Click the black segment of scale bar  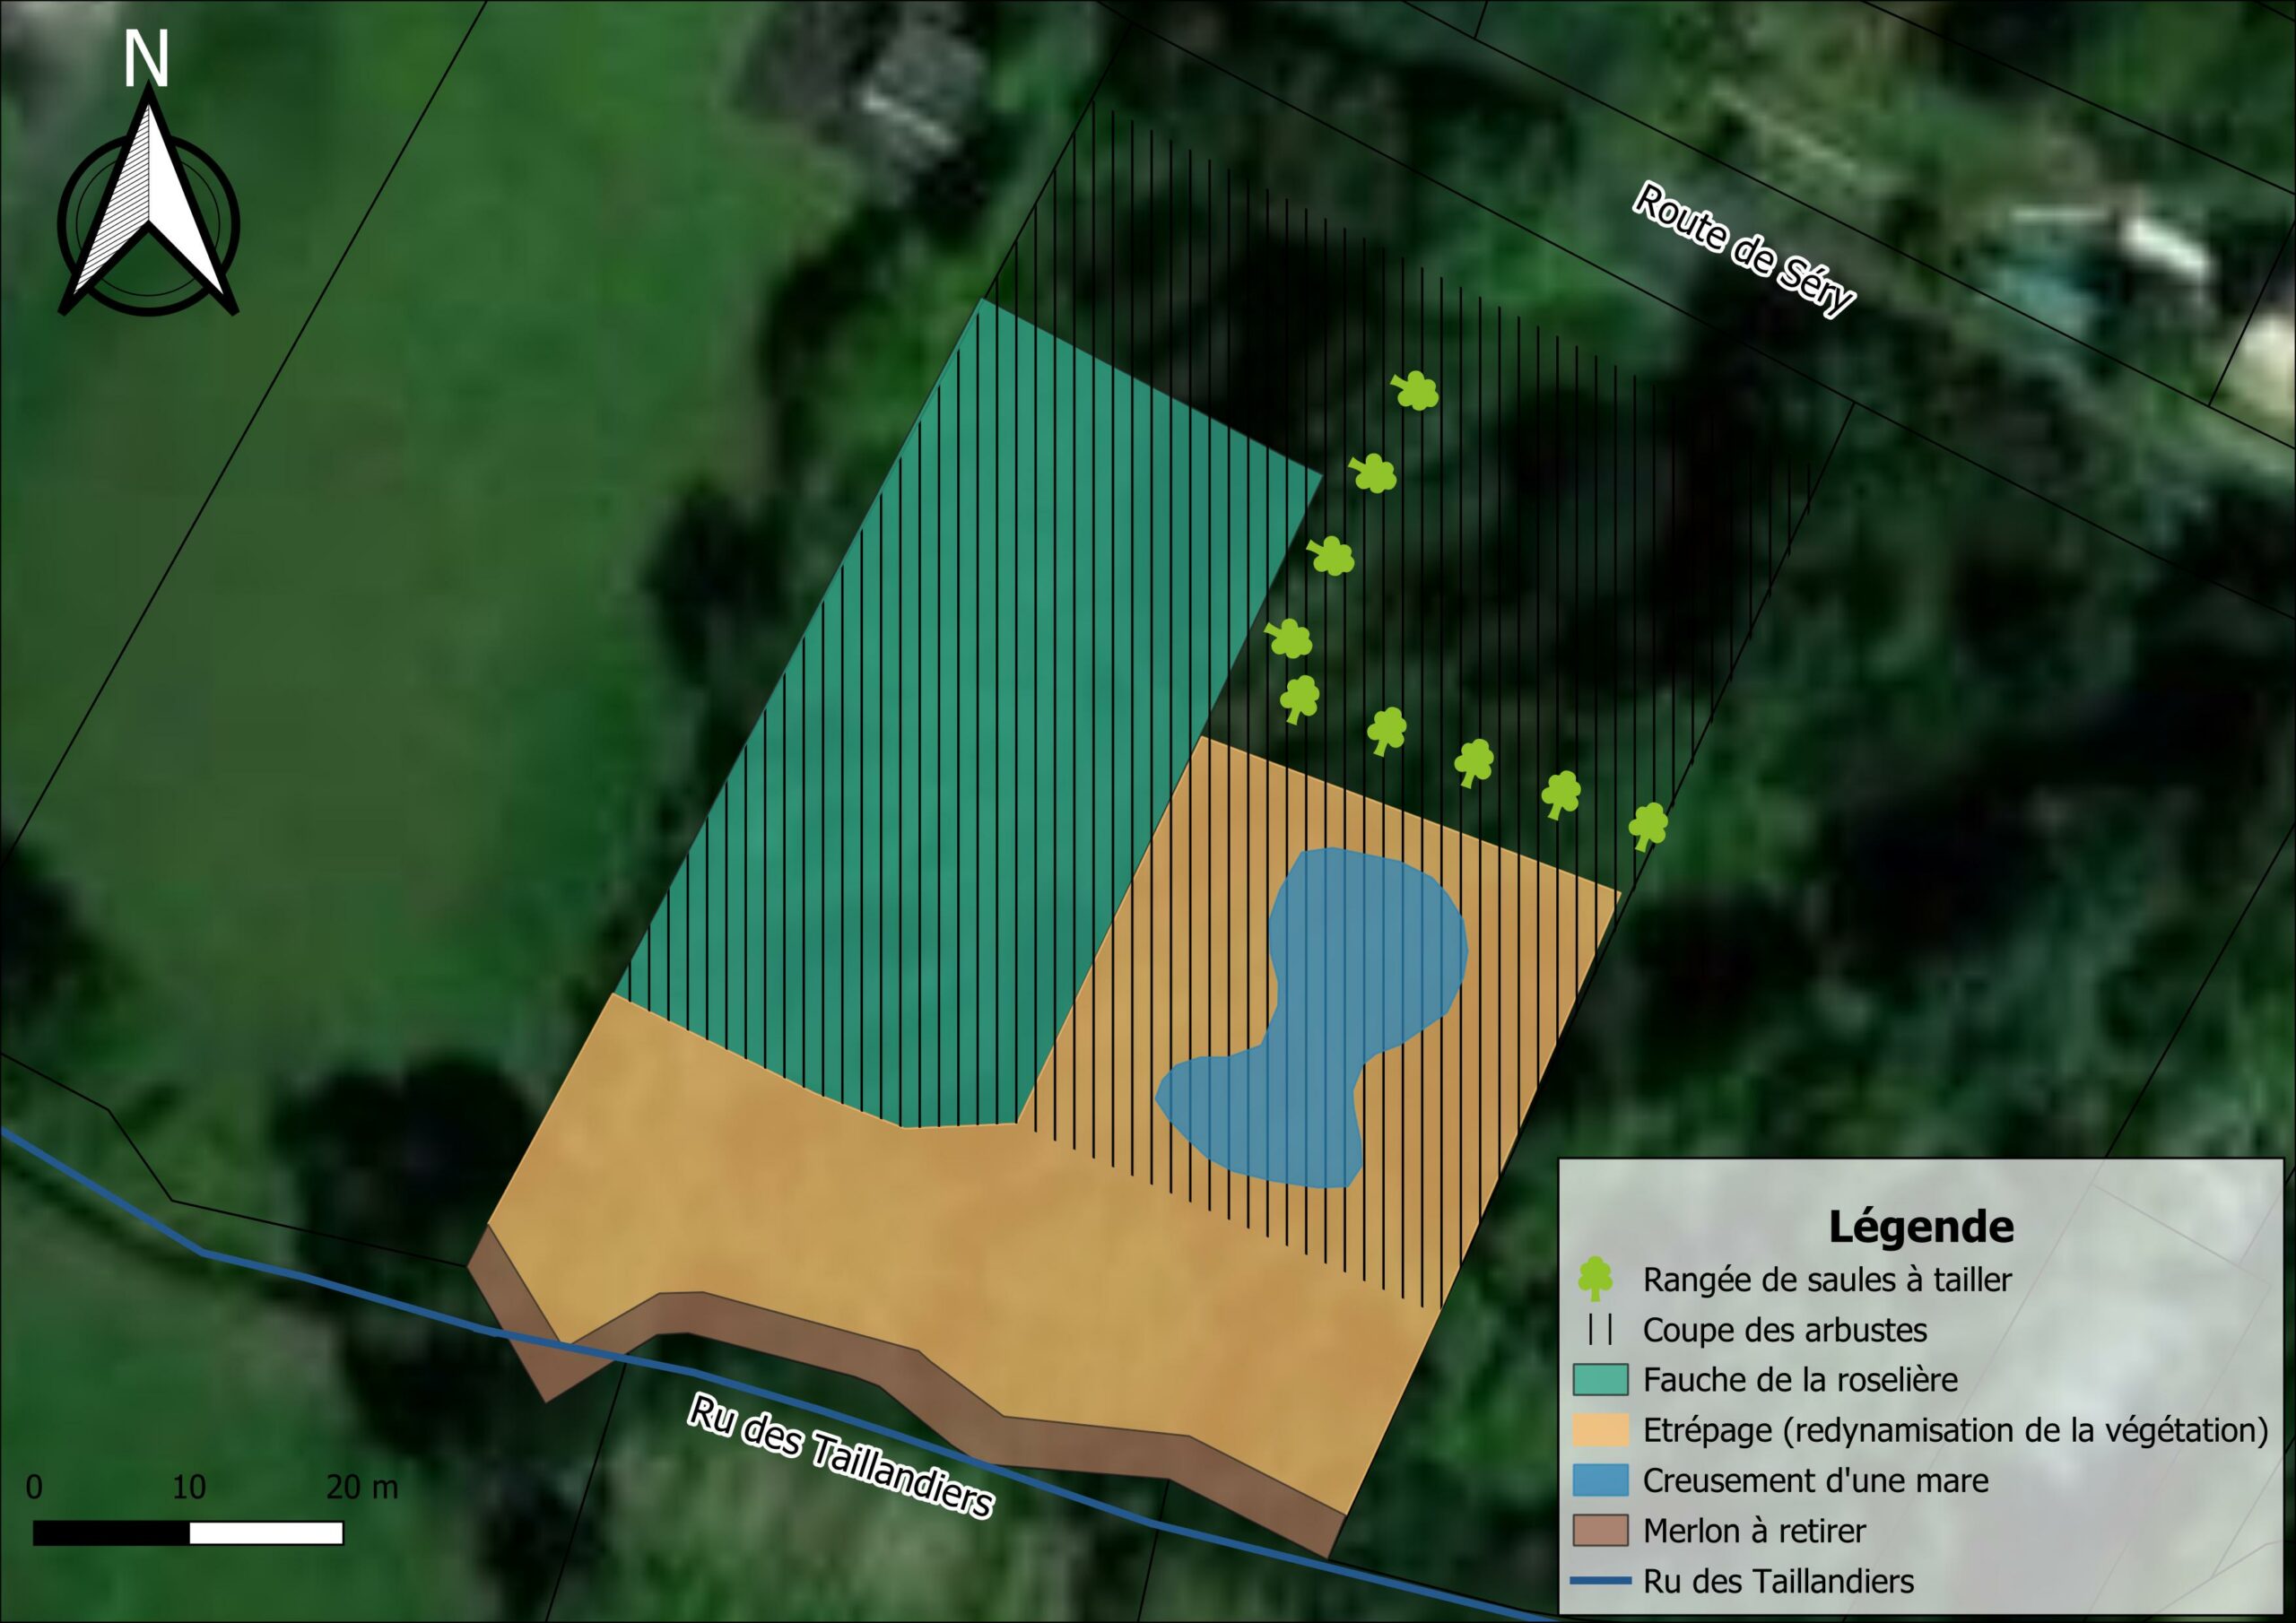(111, 1533)
